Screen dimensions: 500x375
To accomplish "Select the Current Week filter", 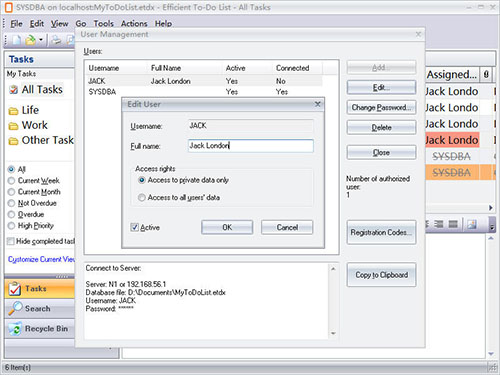I will [x=11, y=181].
